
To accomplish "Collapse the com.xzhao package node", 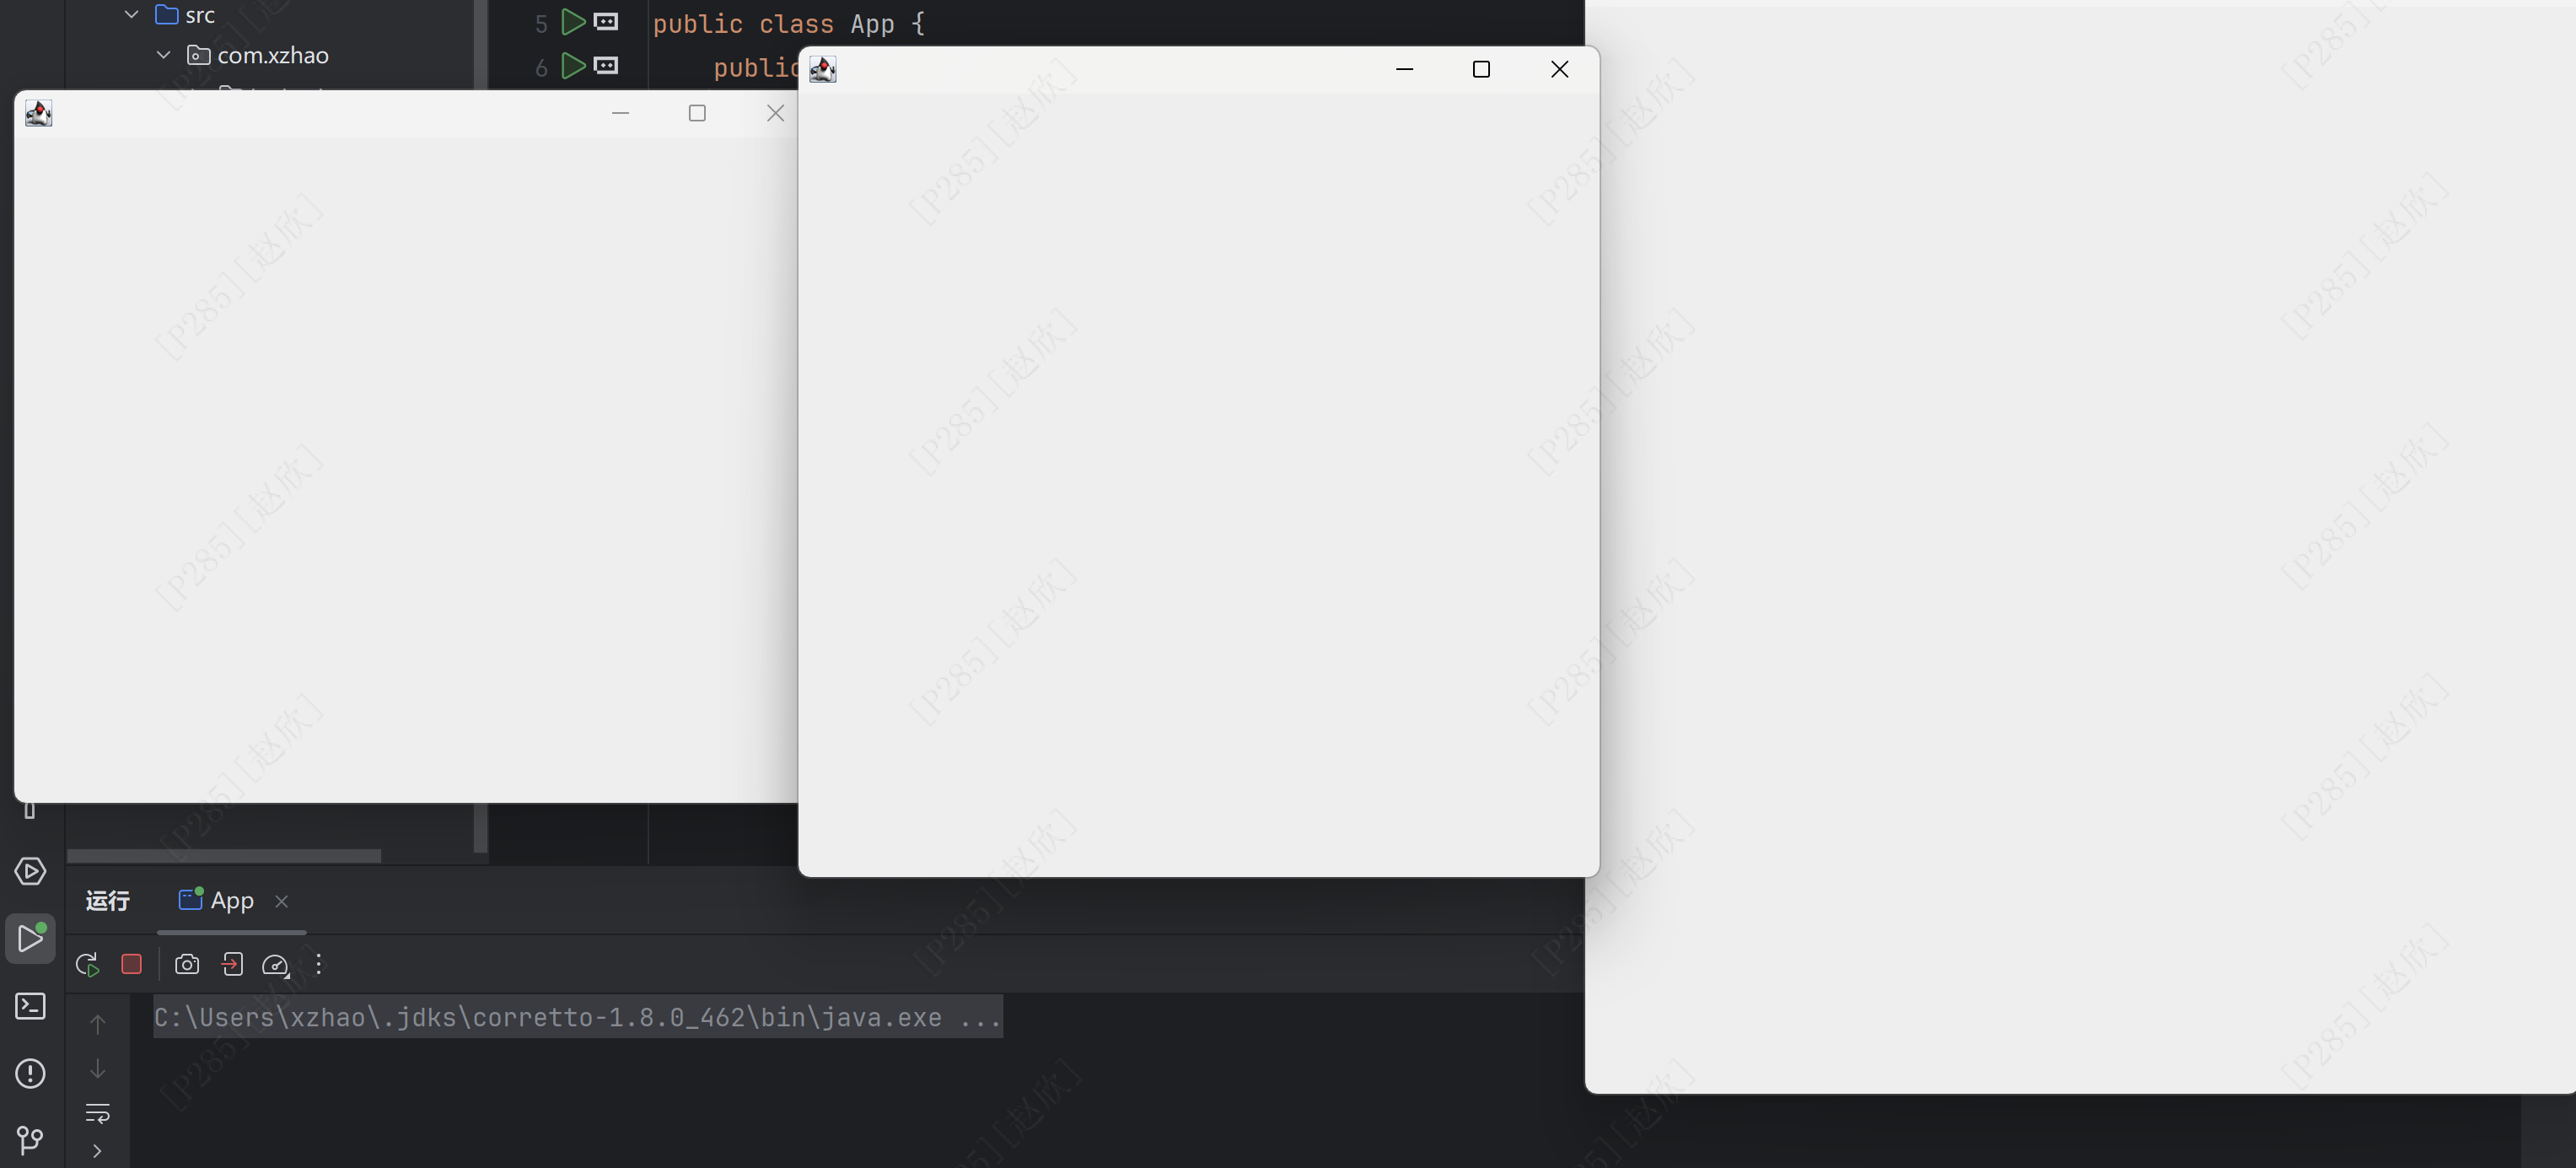I will click(164, 55).
